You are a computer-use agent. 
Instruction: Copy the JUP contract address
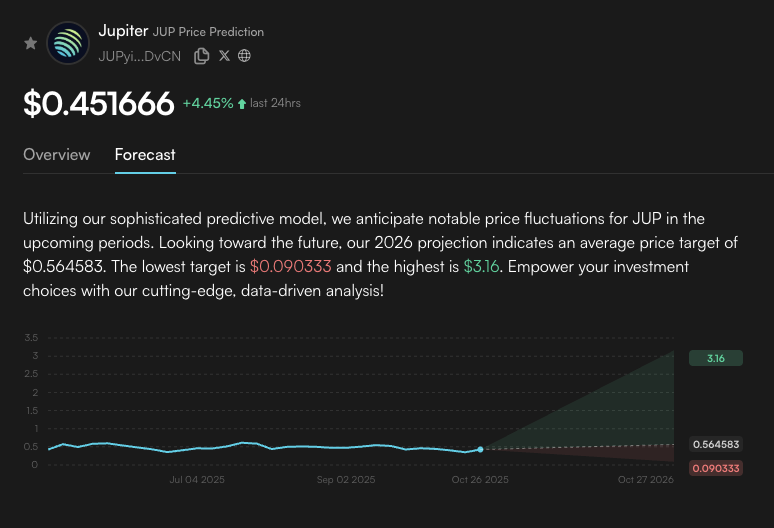tap(202, 56)
